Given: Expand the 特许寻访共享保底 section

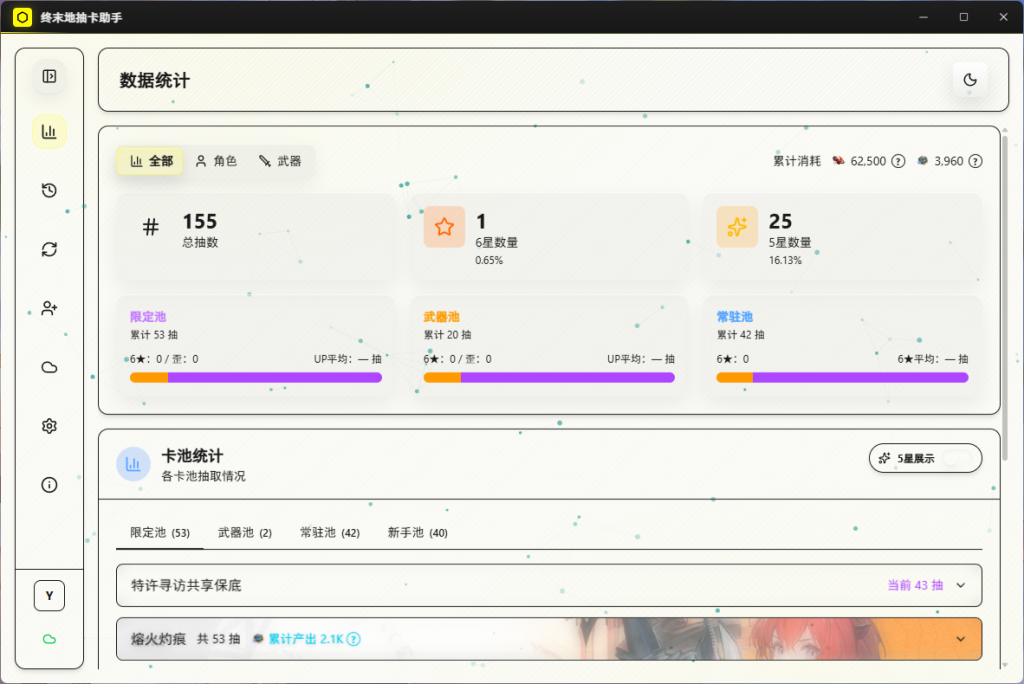Looking at the screenshot, I should click(959, 585).
